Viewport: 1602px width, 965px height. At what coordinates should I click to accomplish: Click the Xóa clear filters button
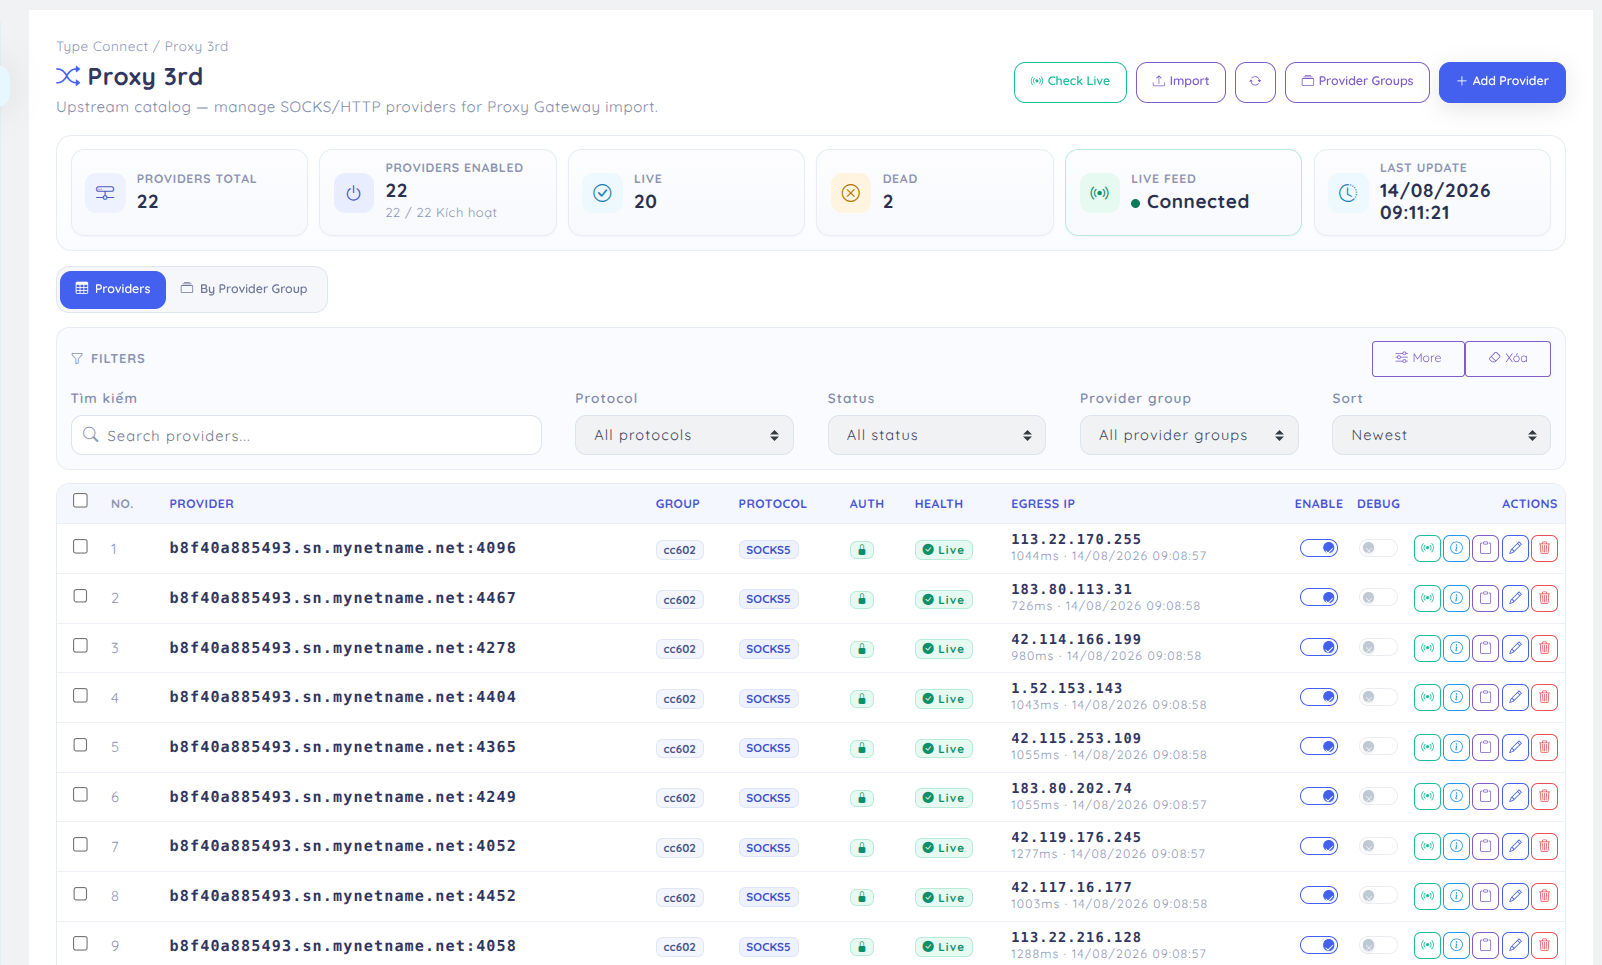(x=1508, y=358)
